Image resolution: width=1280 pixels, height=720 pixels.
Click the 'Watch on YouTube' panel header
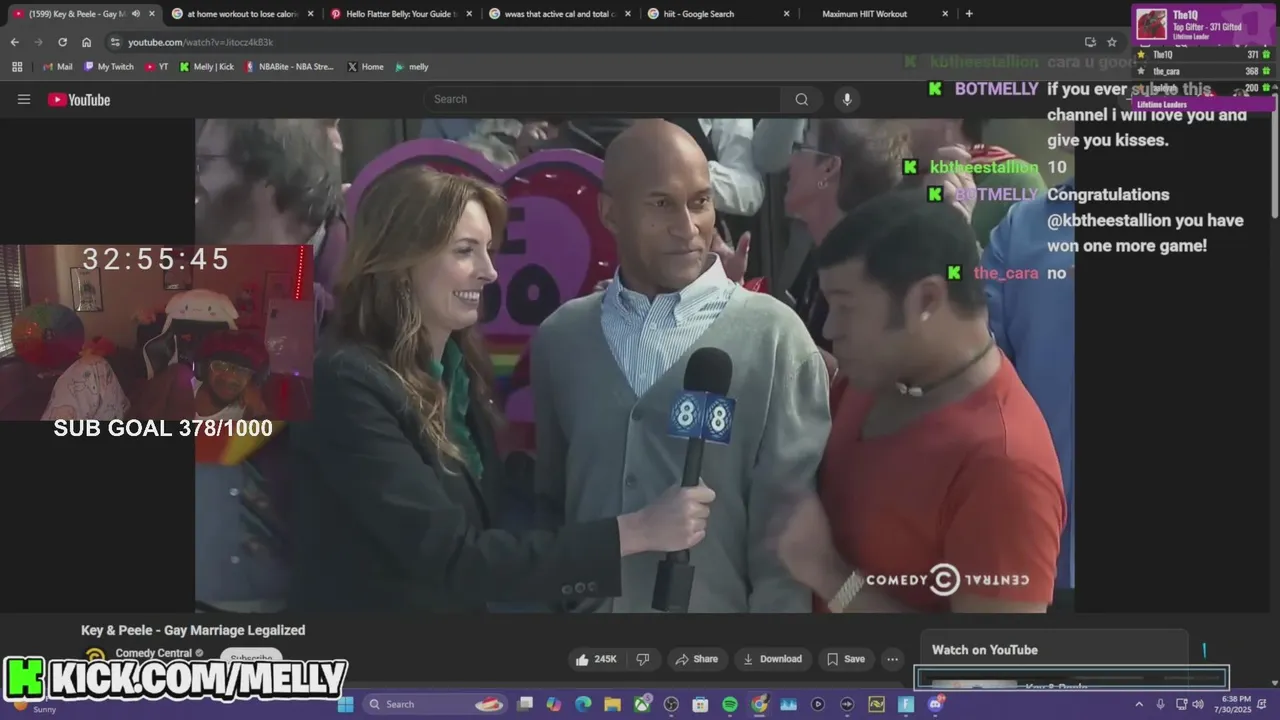[x=984, y=650]
